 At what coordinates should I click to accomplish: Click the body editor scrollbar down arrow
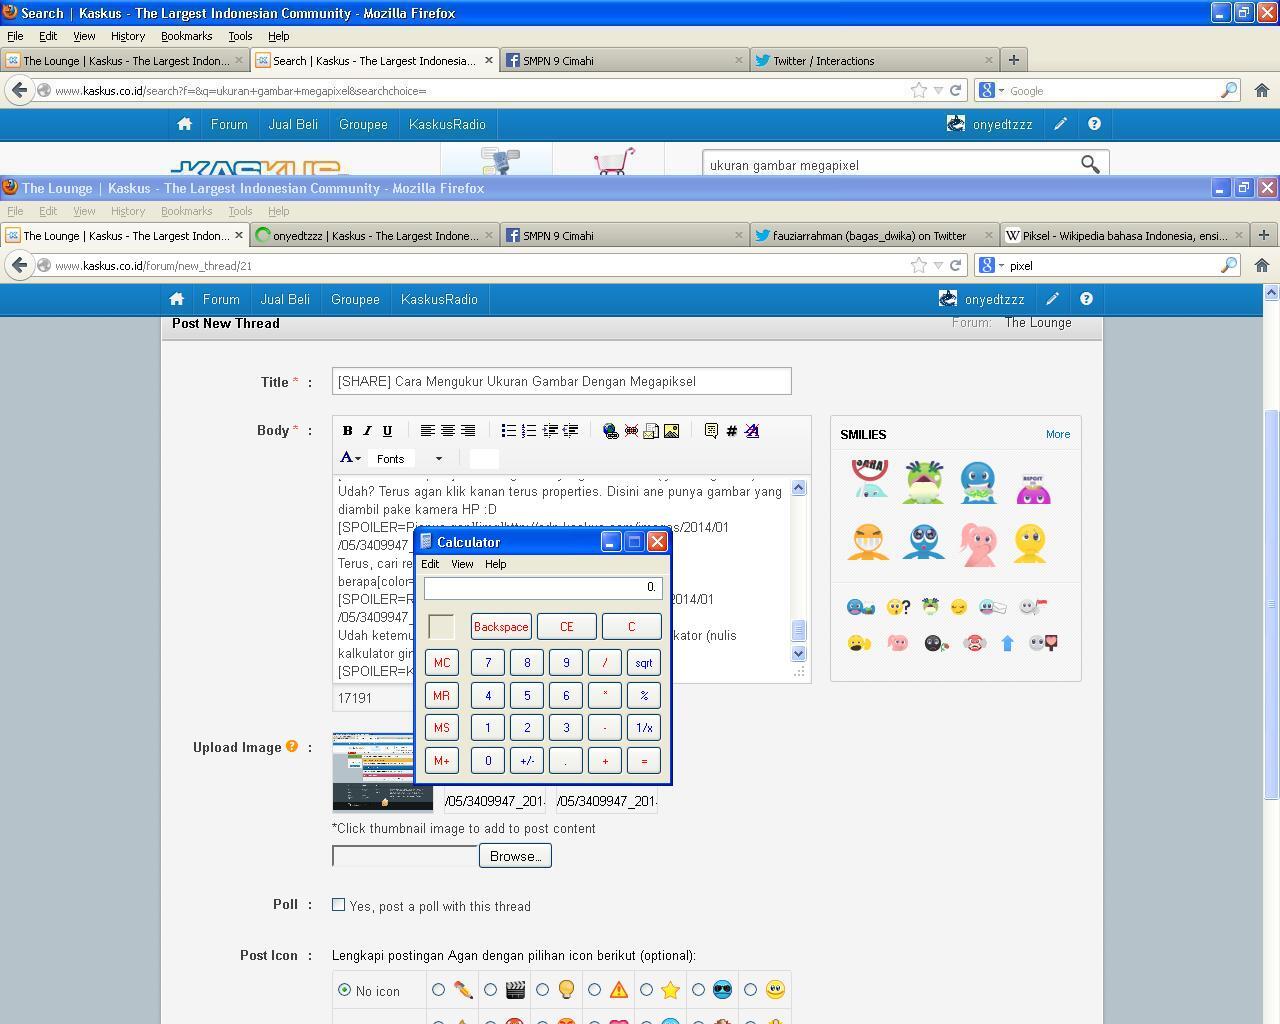pos(798,653)
